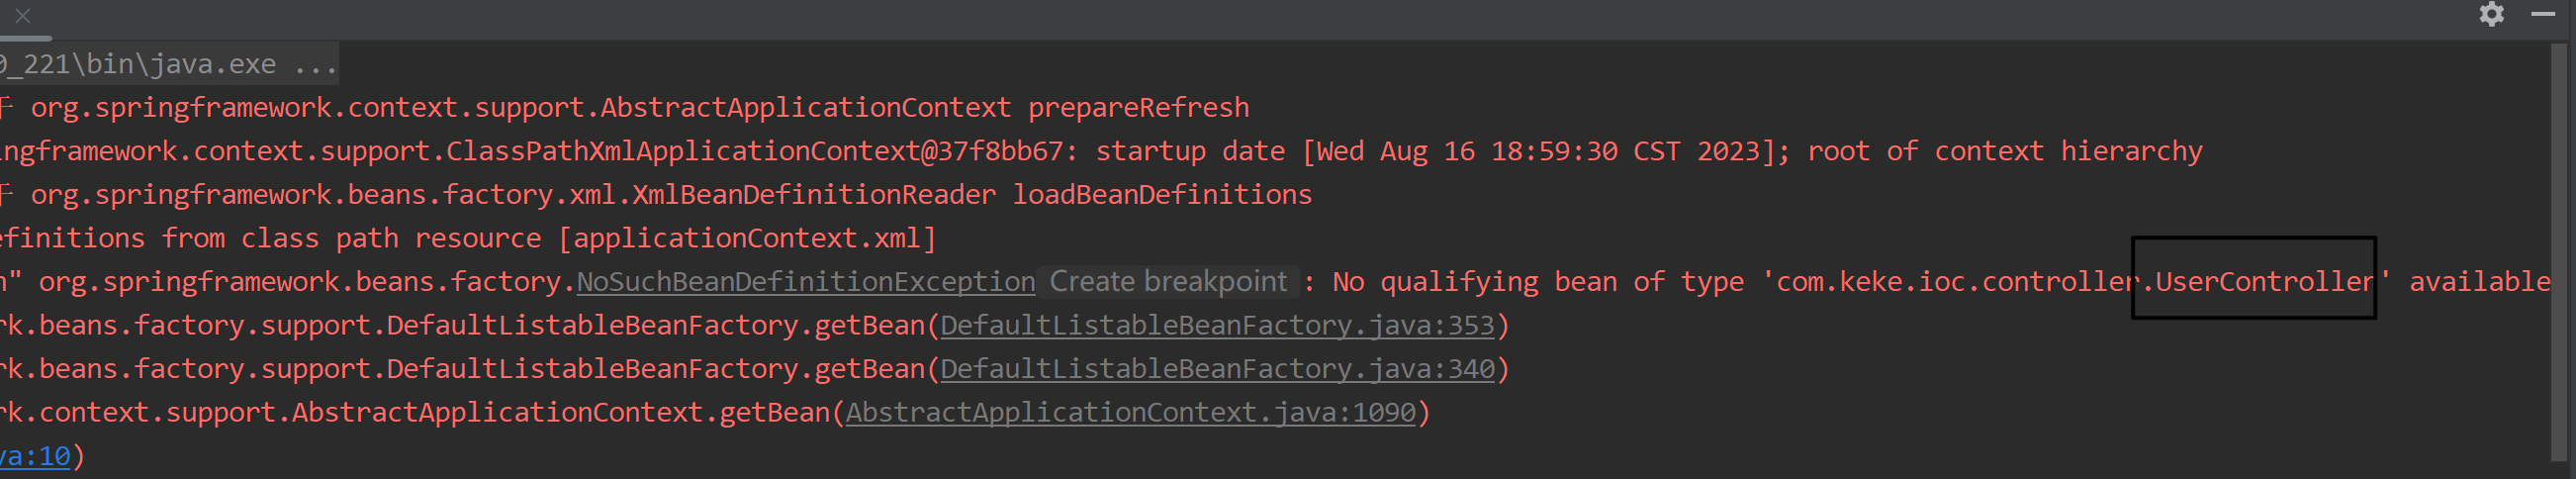Open the NoSuchBeanDefinitionException class link

[806, 282]
